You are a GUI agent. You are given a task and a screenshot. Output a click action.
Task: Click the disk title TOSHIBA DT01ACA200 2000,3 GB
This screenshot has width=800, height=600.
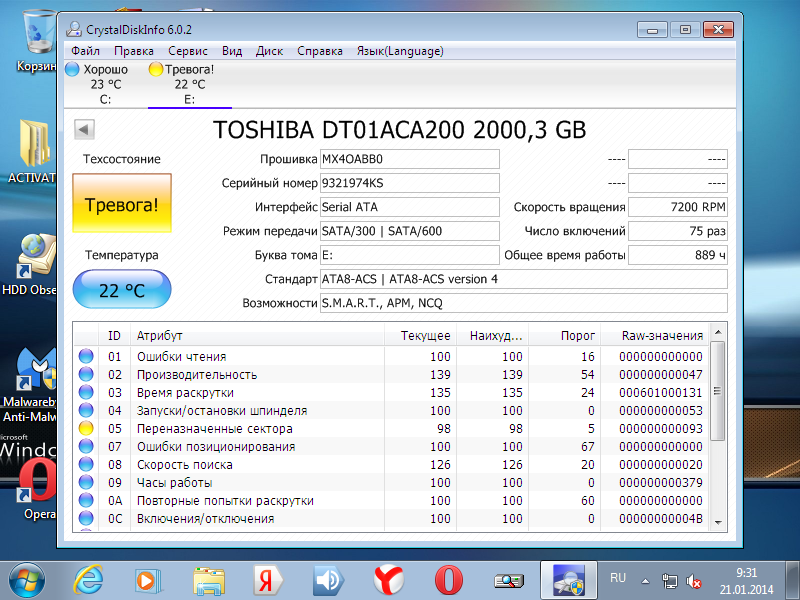[x=399, y=130]
